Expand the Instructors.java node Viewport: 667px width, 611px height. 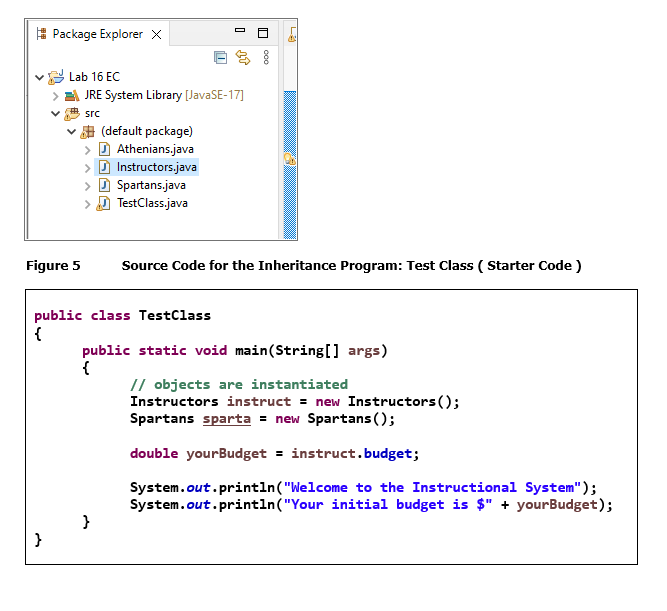coord(88,168)
